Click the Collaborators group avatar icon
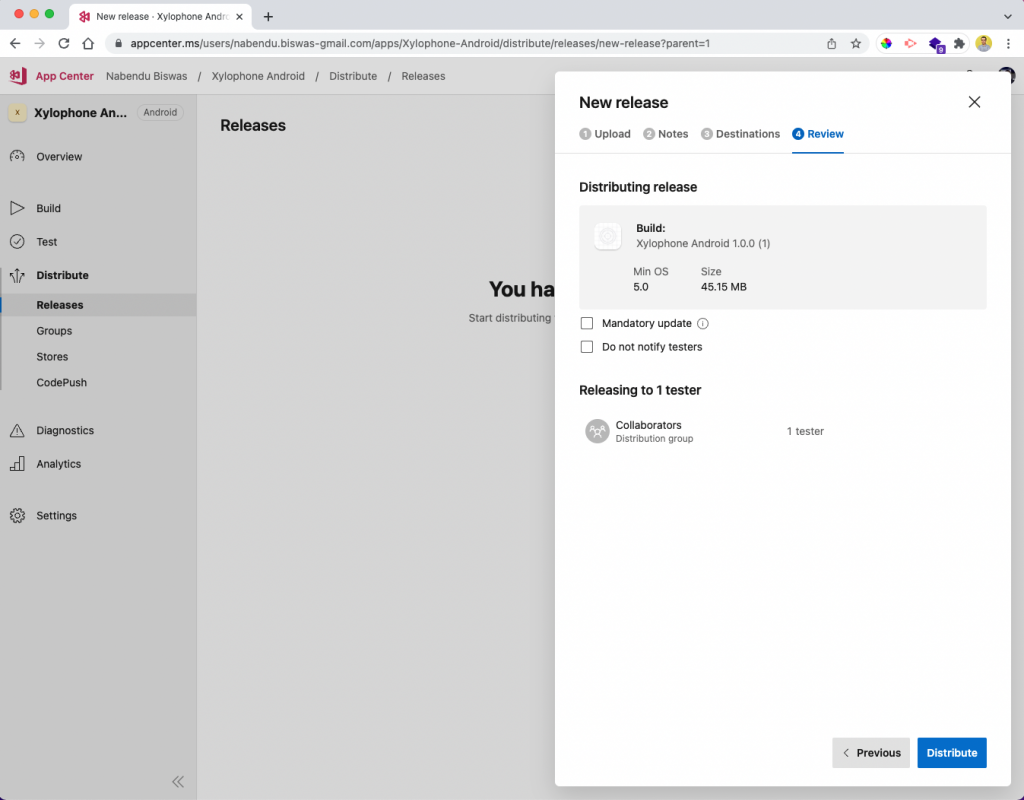Viewport: 1024px width, 800px height. [597, 431]
